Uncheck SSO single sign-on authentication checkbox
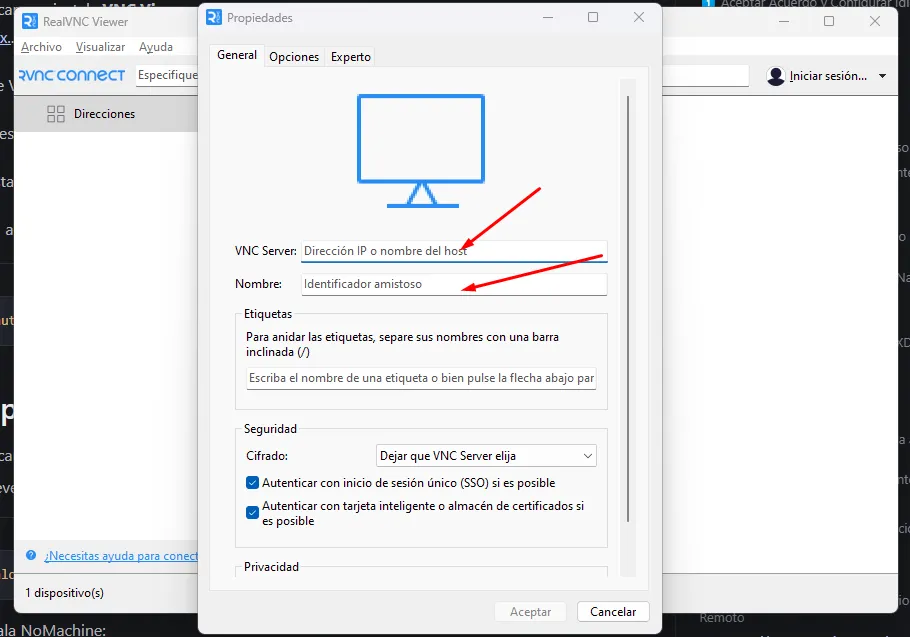This screenshot has width=910, height=637. coord(252,483)
